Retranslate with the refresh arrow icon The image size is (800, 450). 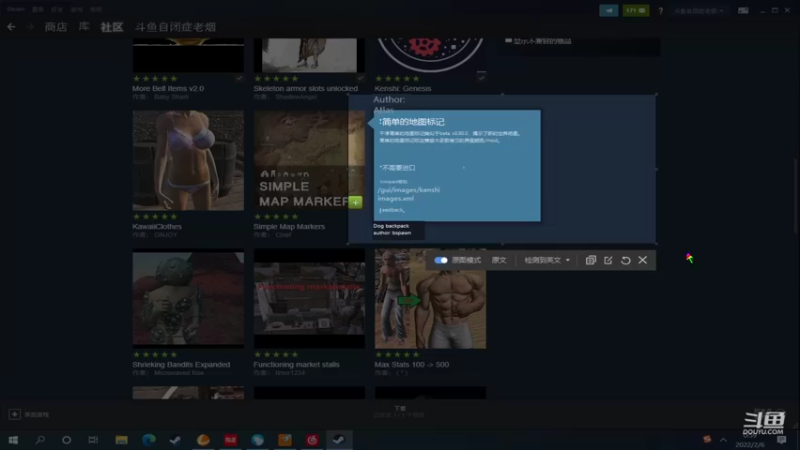pos(626,260)
